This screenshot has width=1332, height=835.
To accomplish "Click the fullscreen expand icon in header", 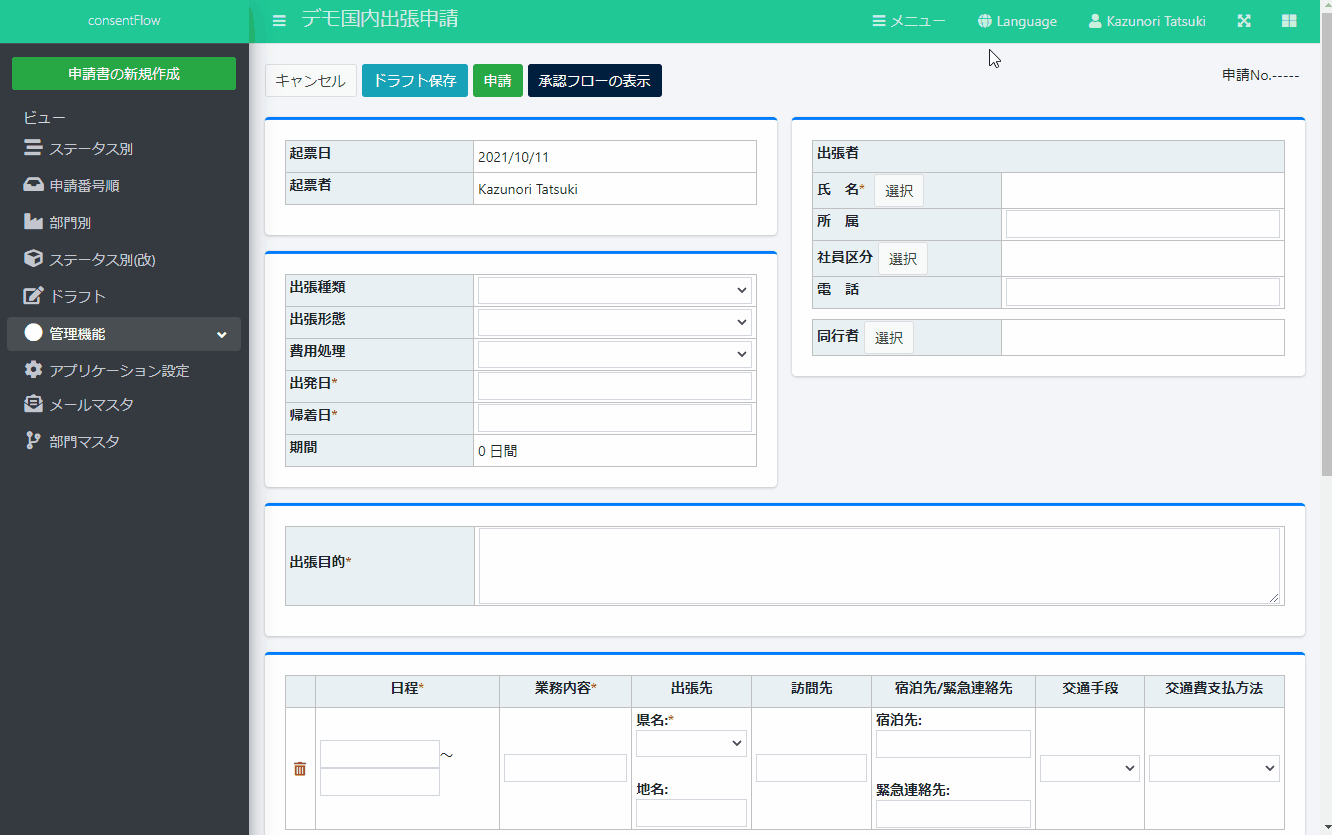I will pos(1244,21).
